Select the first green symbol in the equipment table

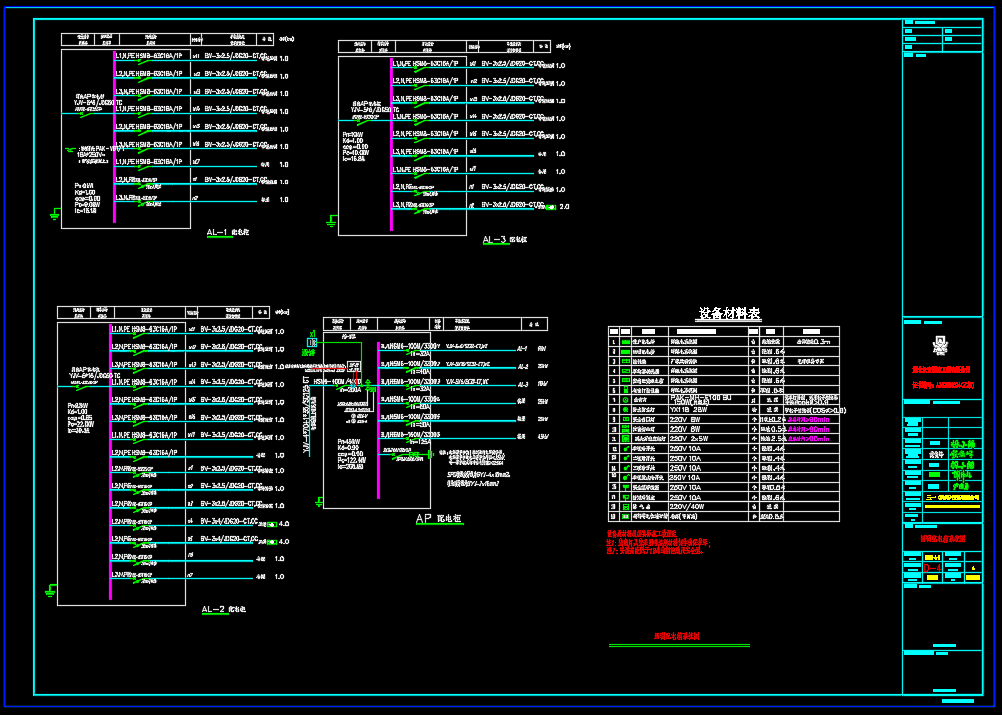click(x=625, y=341)
